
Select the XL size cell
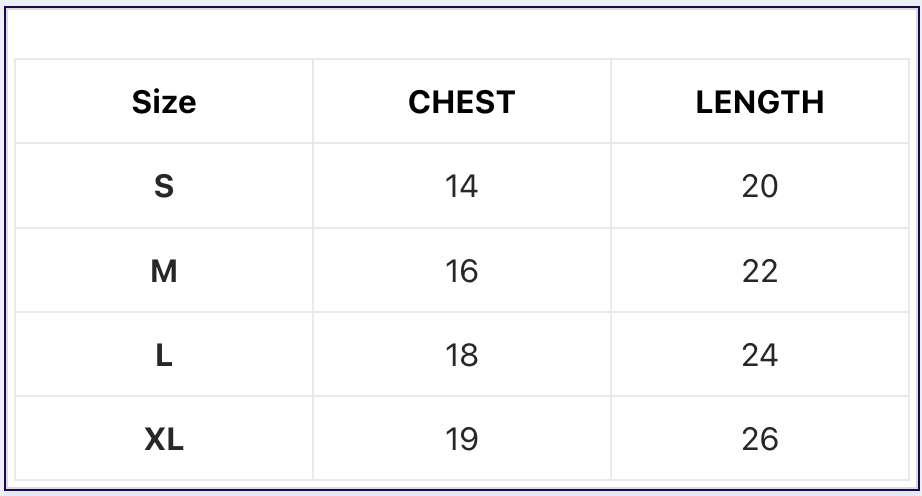pos(164,438)
